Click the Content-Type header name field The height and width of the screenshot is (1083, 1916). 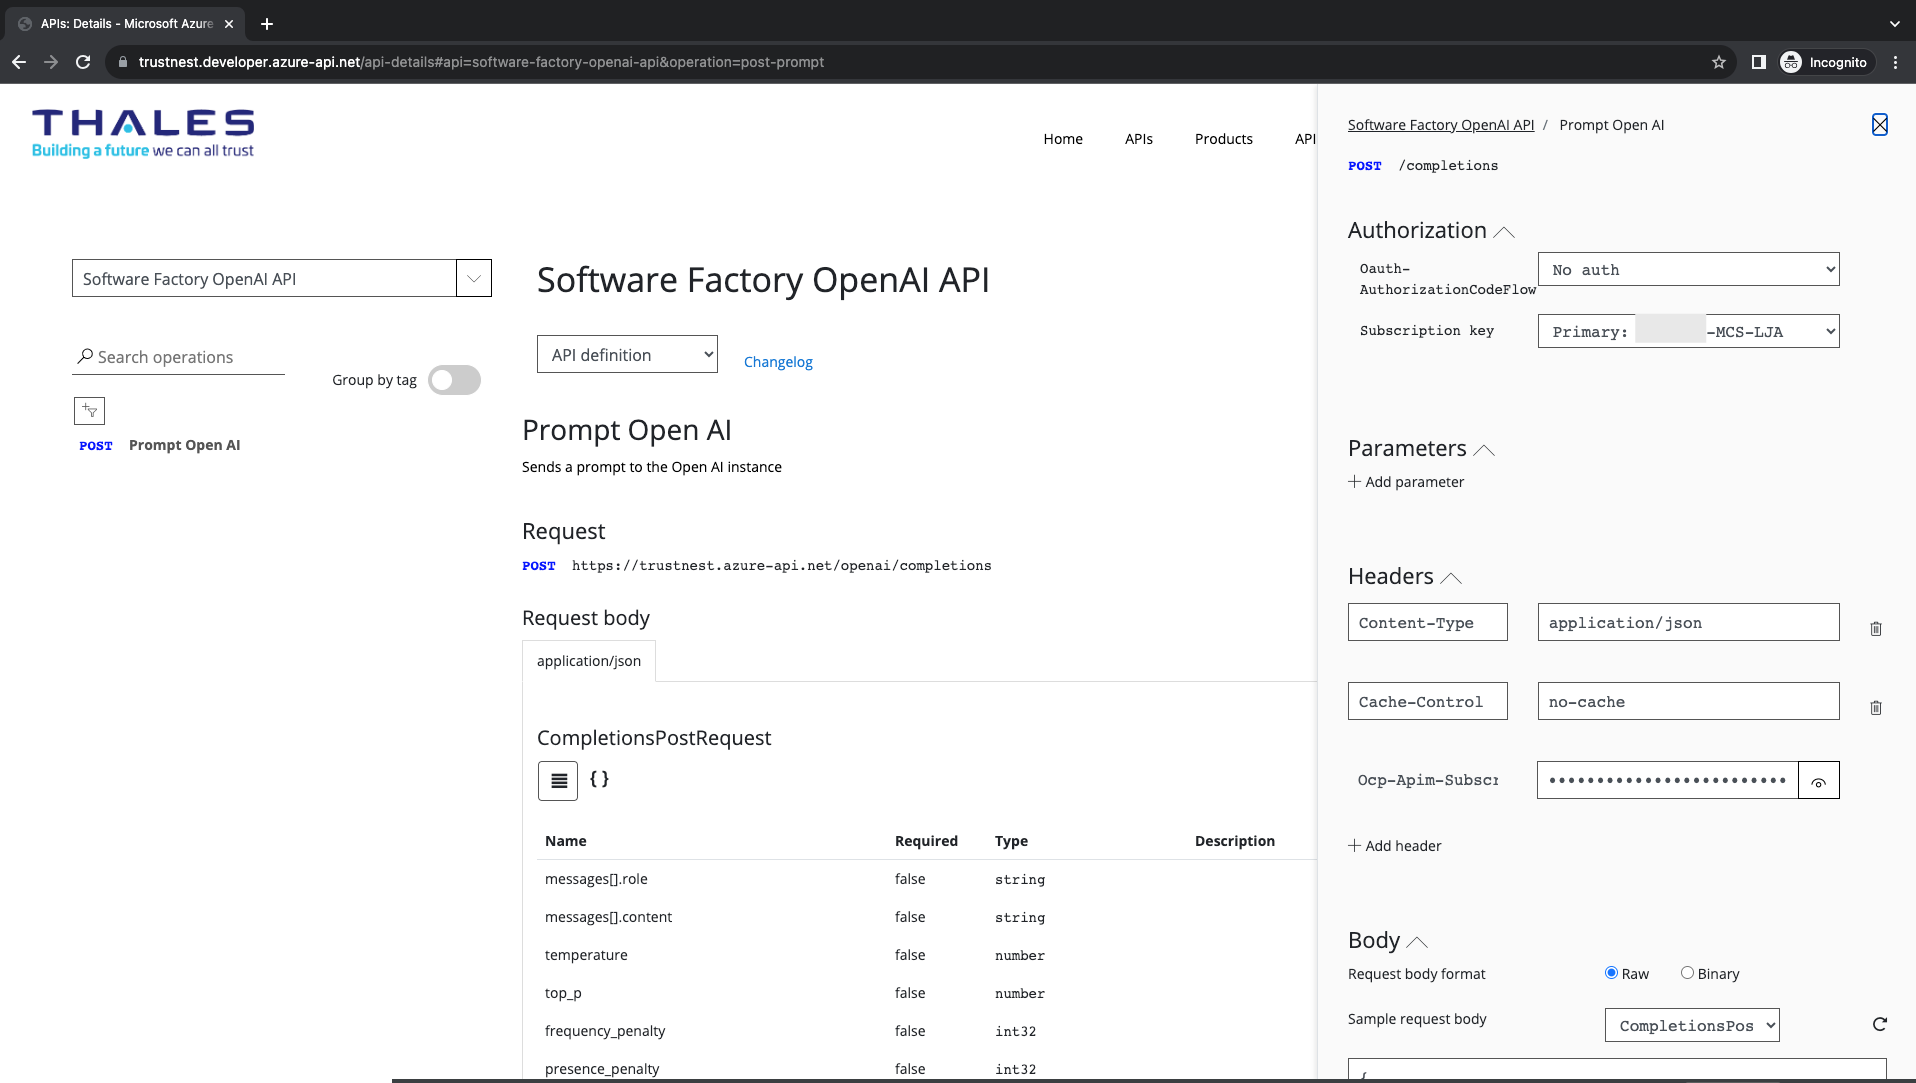click(x=1428, y=622)
